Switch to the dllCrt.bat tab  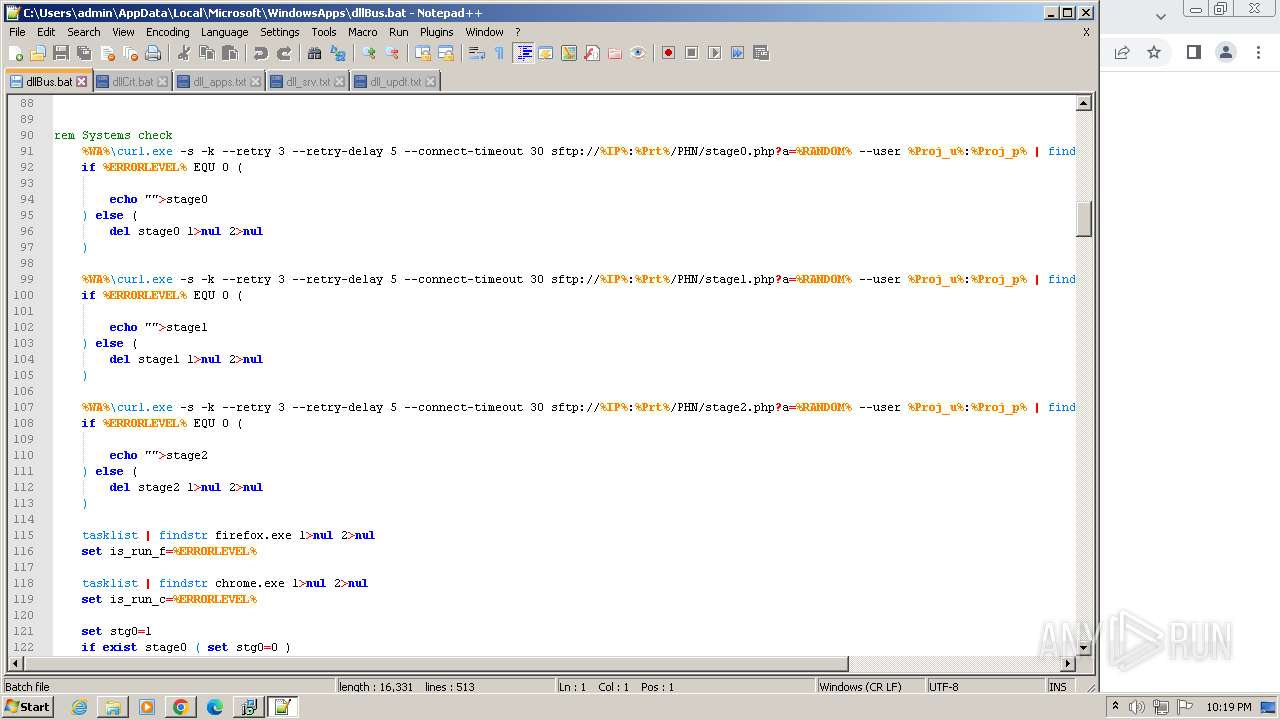coord(133,82)
